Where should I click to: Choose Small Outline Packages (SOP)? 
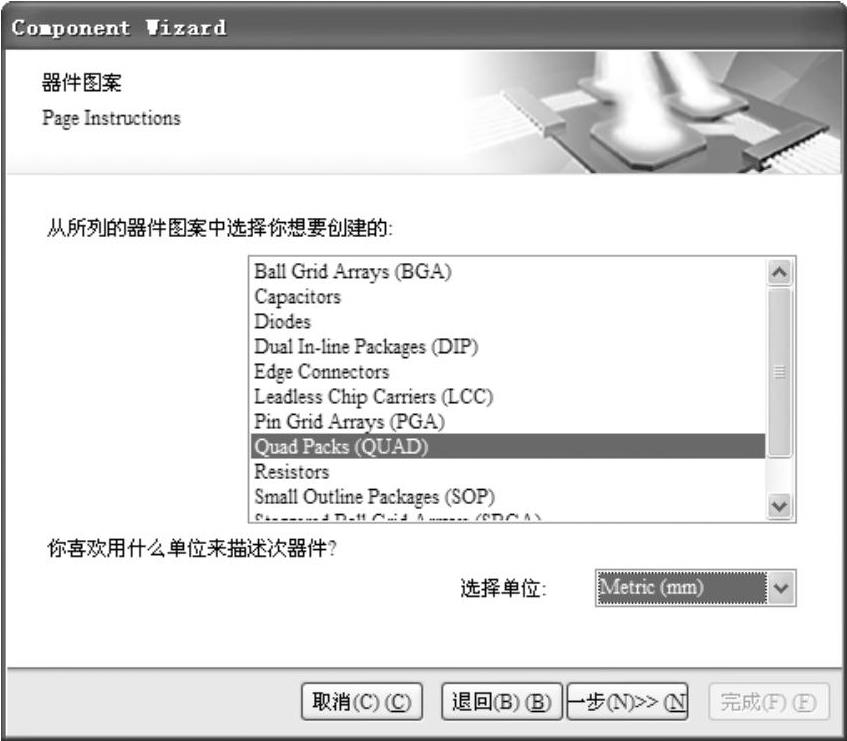[x=508, y=496]
